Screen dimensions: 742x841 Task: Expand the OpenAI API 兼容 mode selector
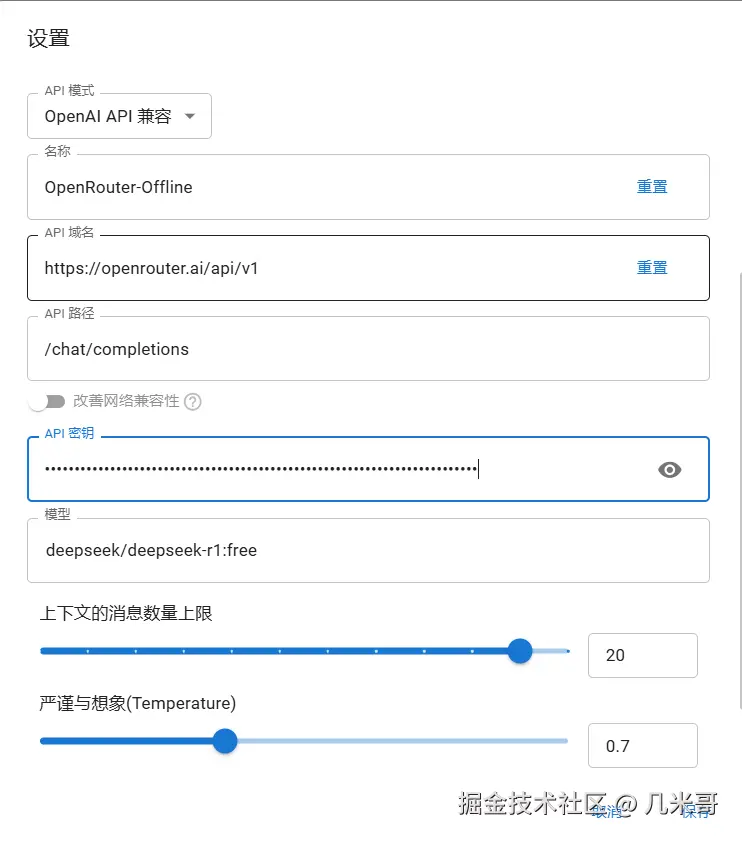coord(120,115)
